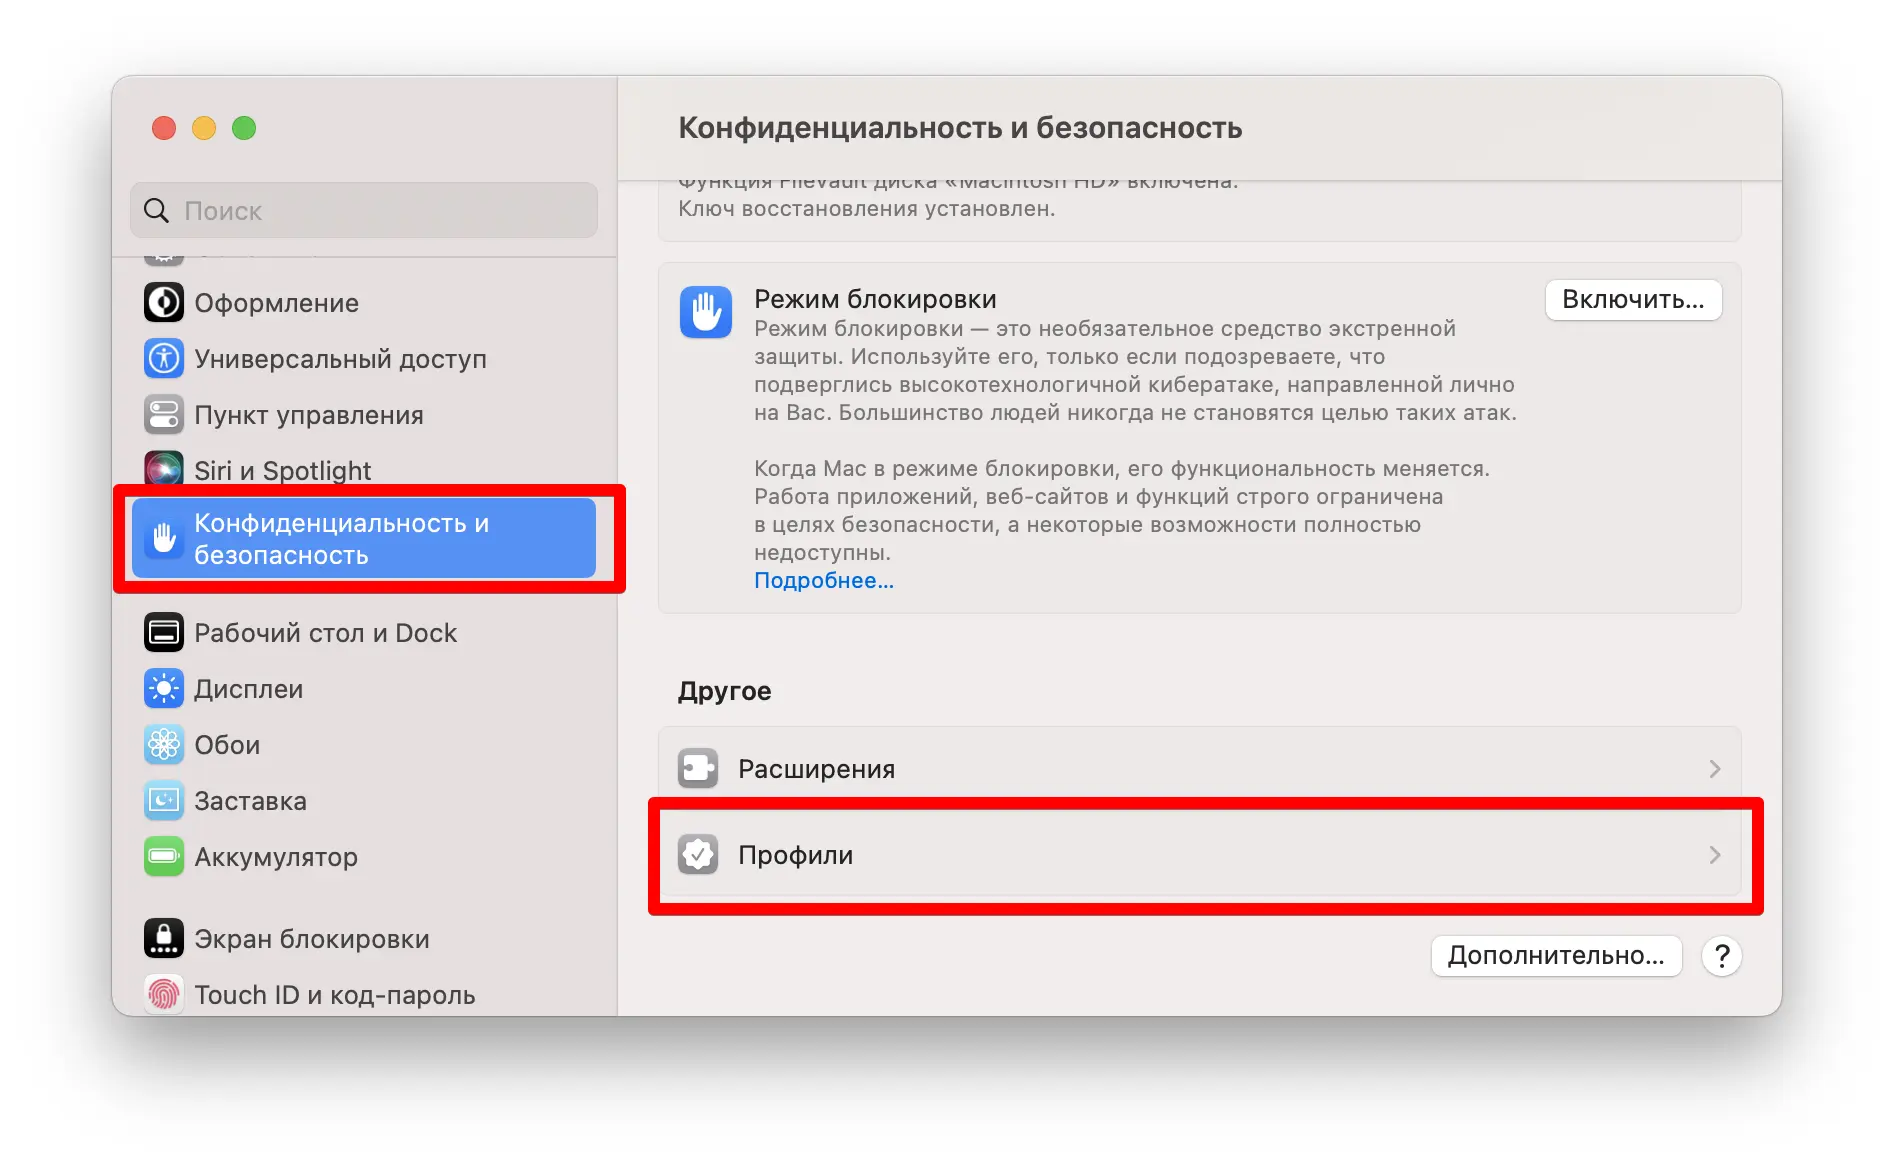Open Экран блокировки lock icon

coord(164,939)
